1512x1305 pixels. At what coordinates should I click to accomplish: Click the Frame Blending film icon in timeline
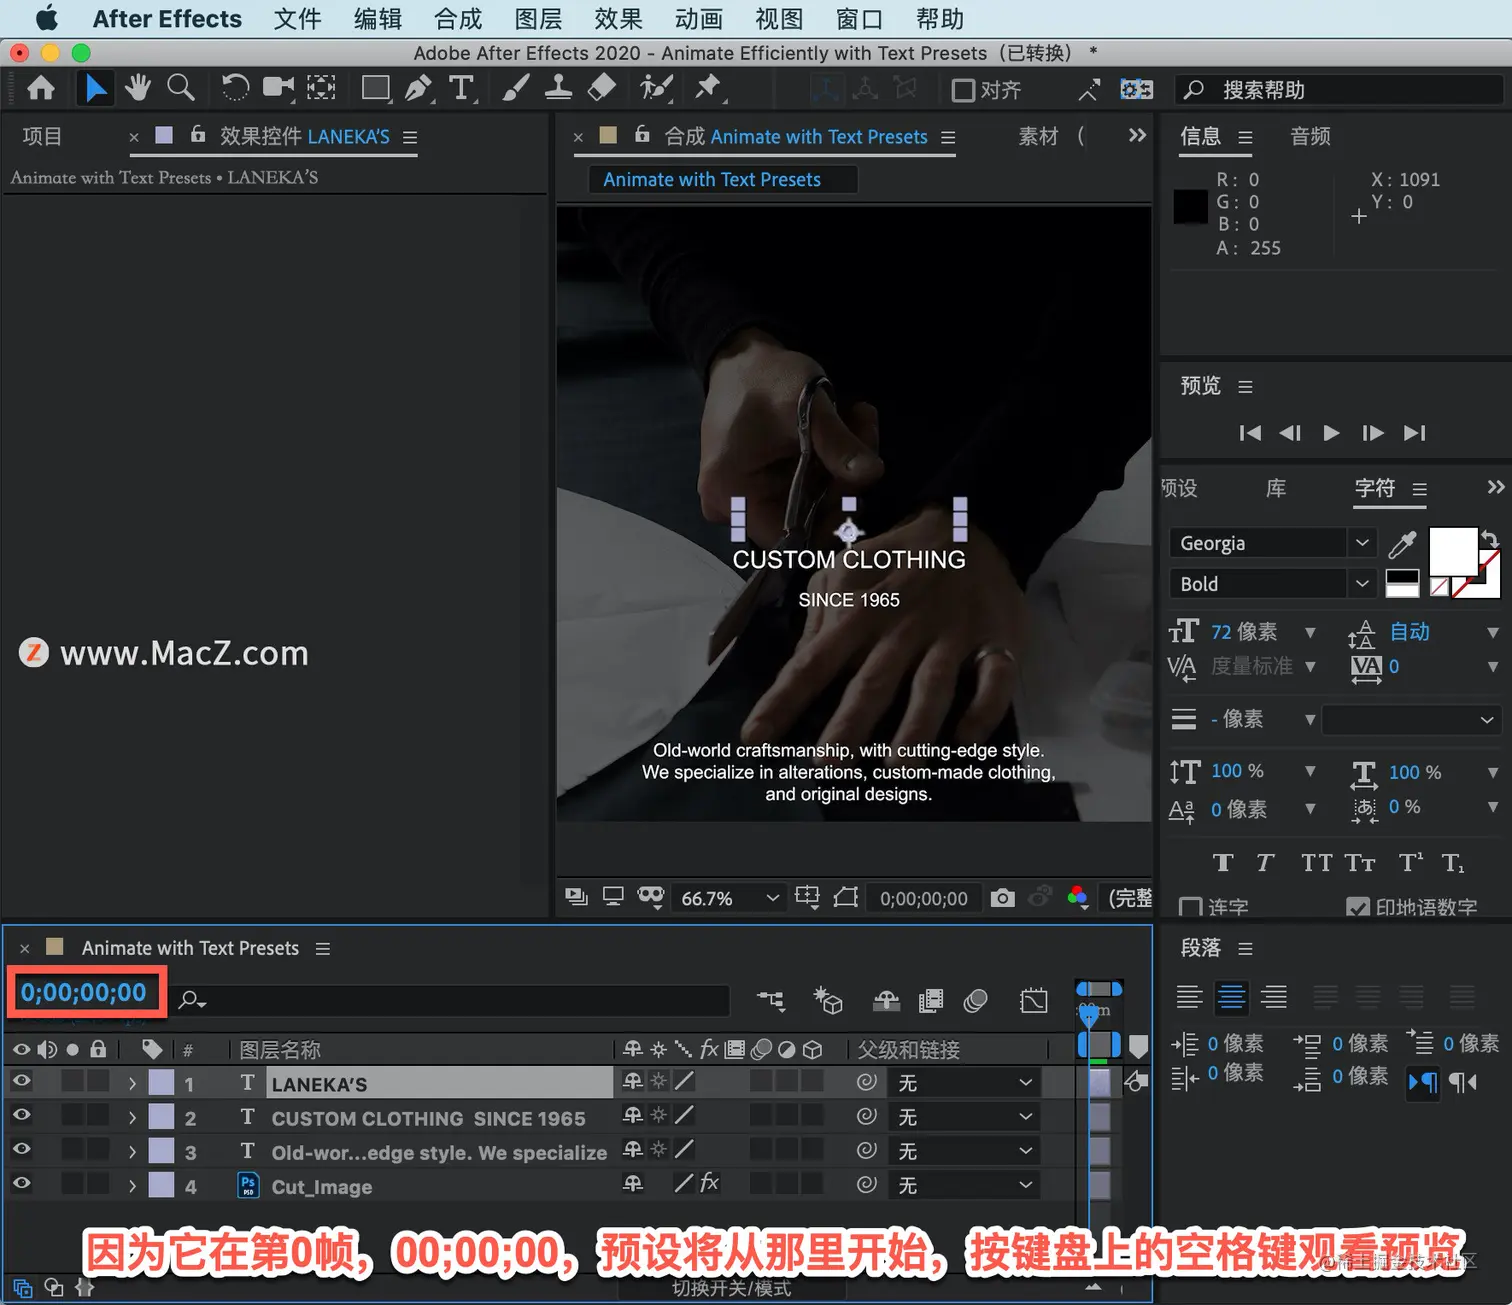(x=931, y=999)
